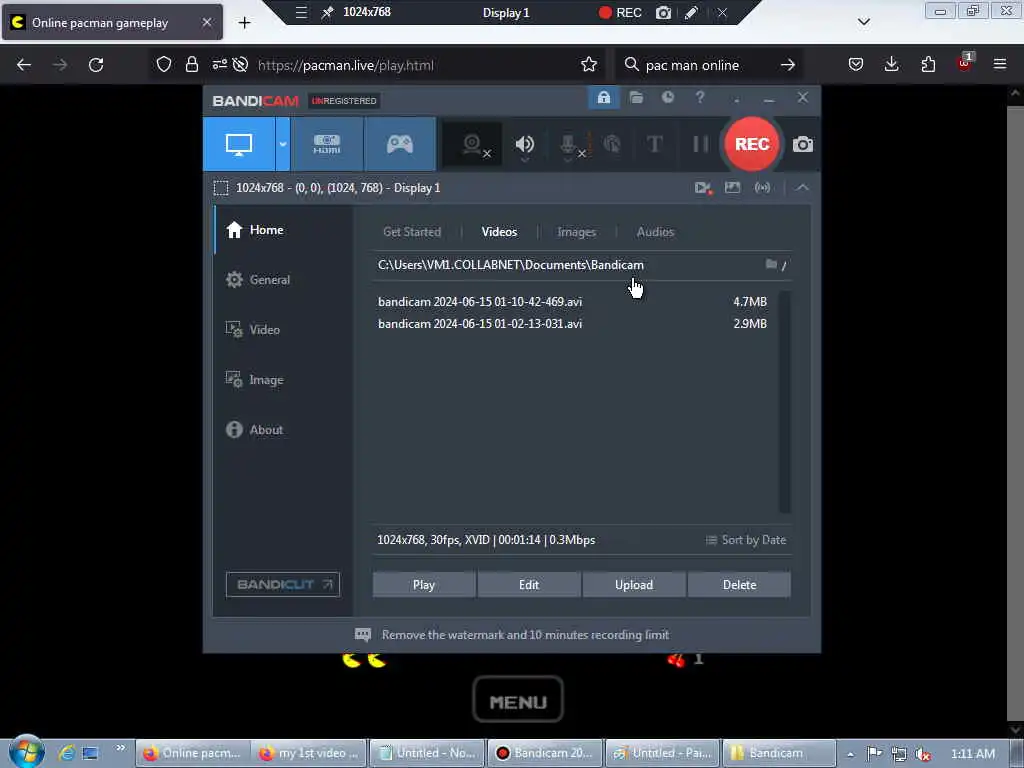Screen dimensions: 1024x768
Task: Click output path C:\Users\VM1.COLLABNET\Documents\Bandicam
Action: point(511,265)
